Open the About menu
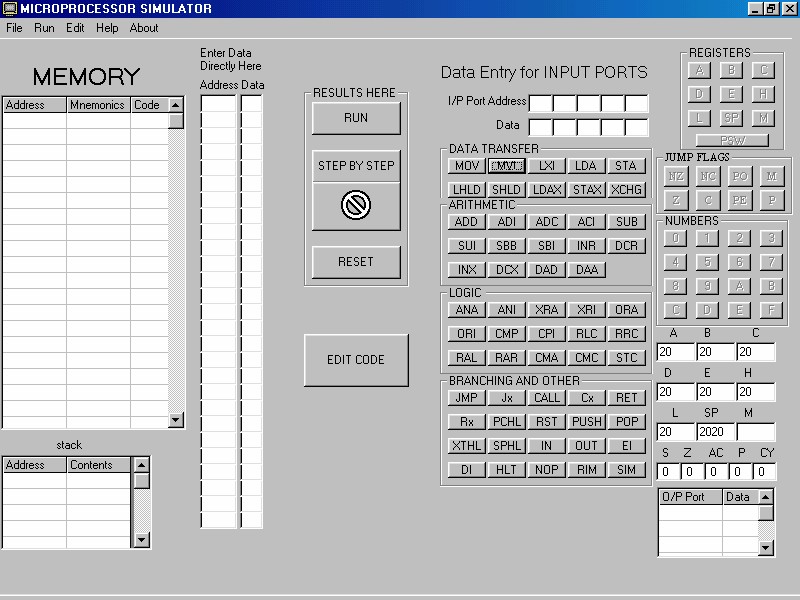 pos(144,28)
